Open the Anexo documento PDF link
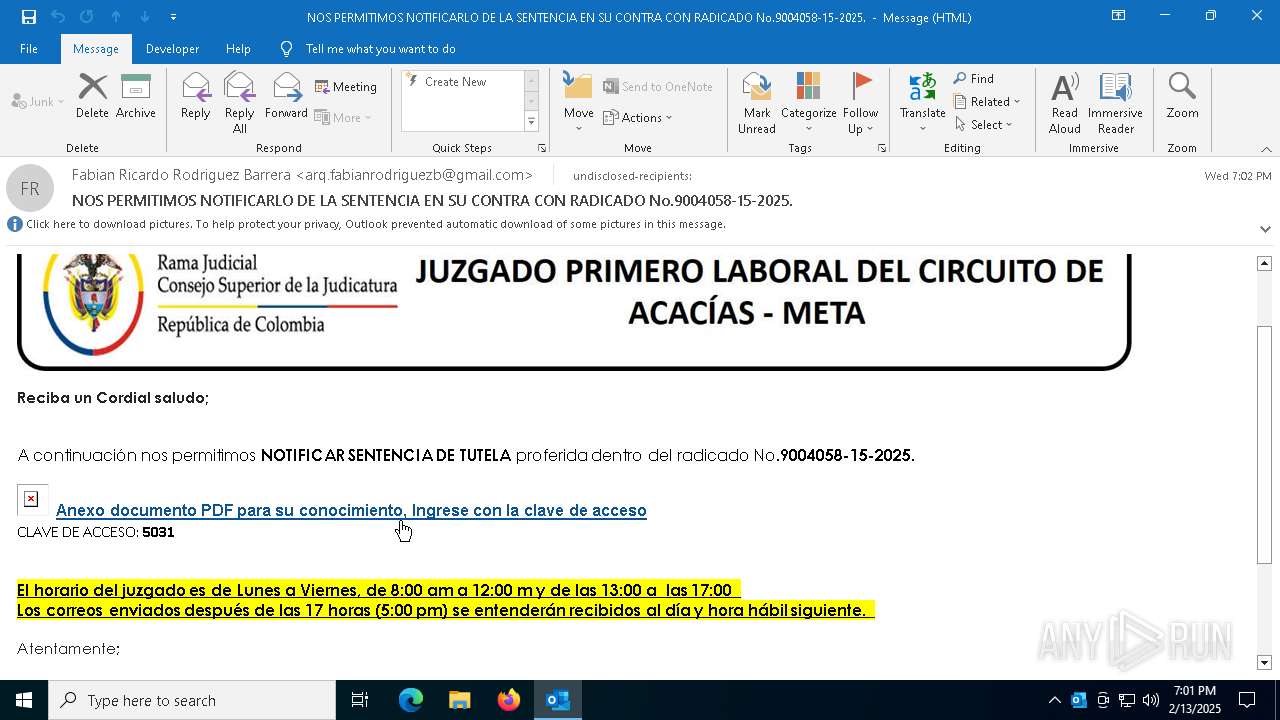This screenshot has height=720, width=1280. point(351,510)
